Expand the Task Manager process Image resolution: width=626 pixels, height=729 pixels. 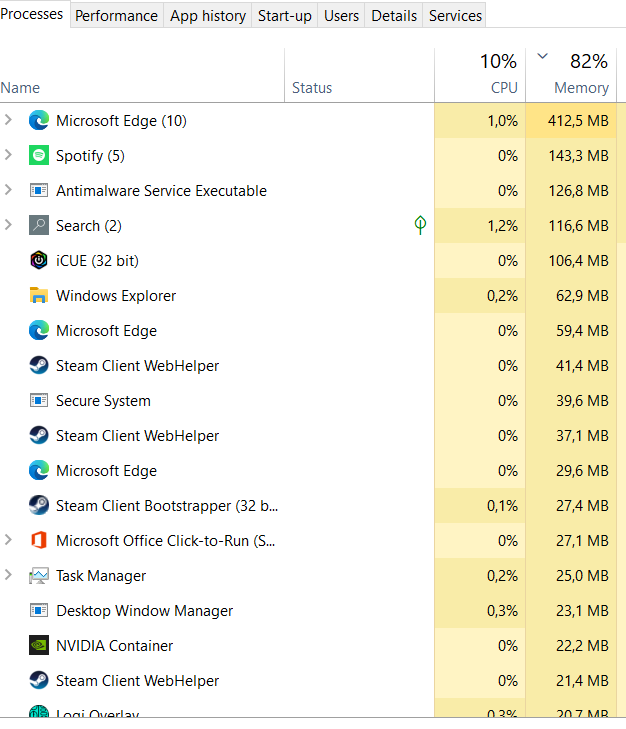coord(8,575)
